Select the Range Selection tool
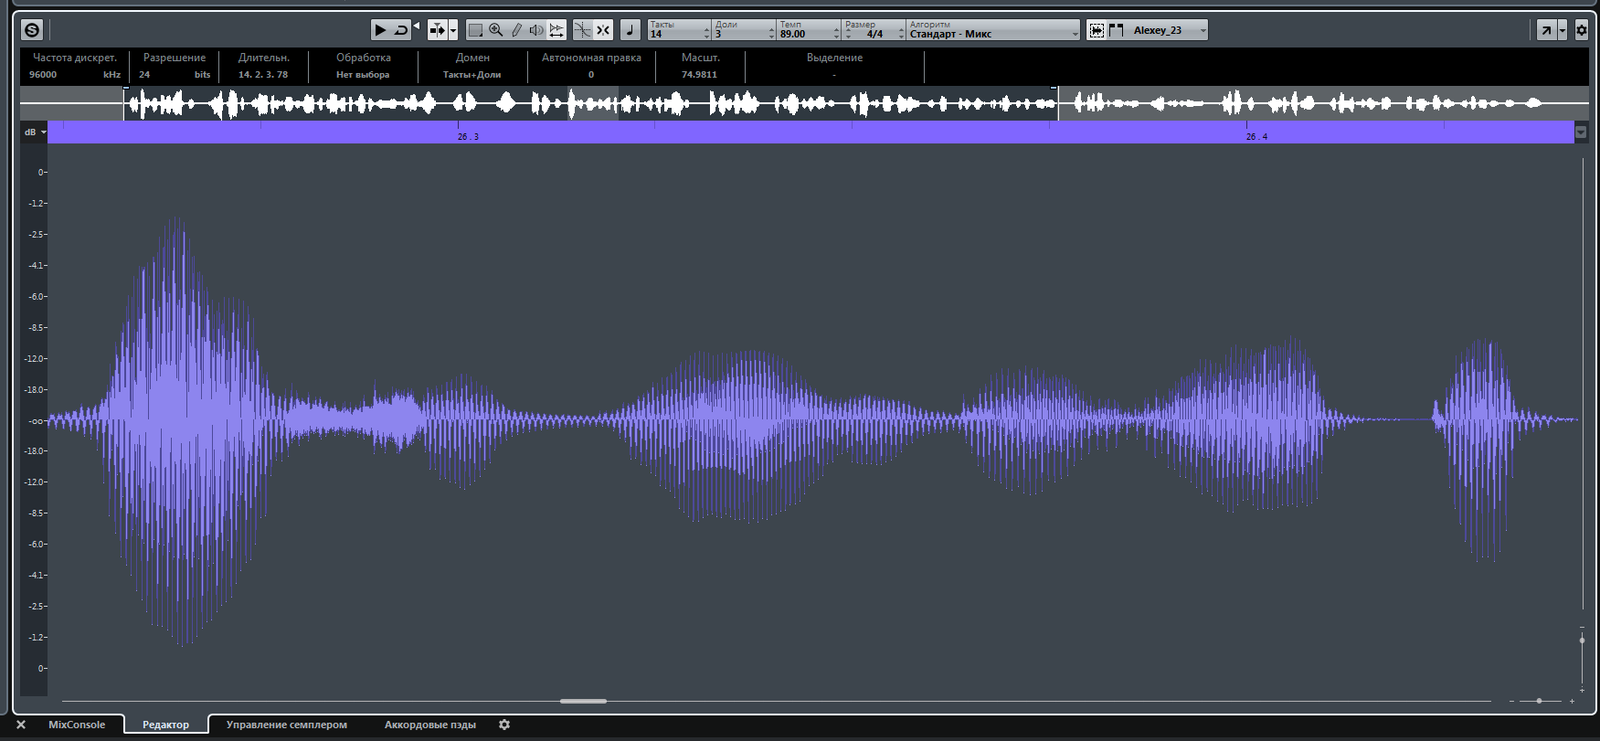Image resolution: width=1600 pixels, height=741 pixels. (475, 30)
